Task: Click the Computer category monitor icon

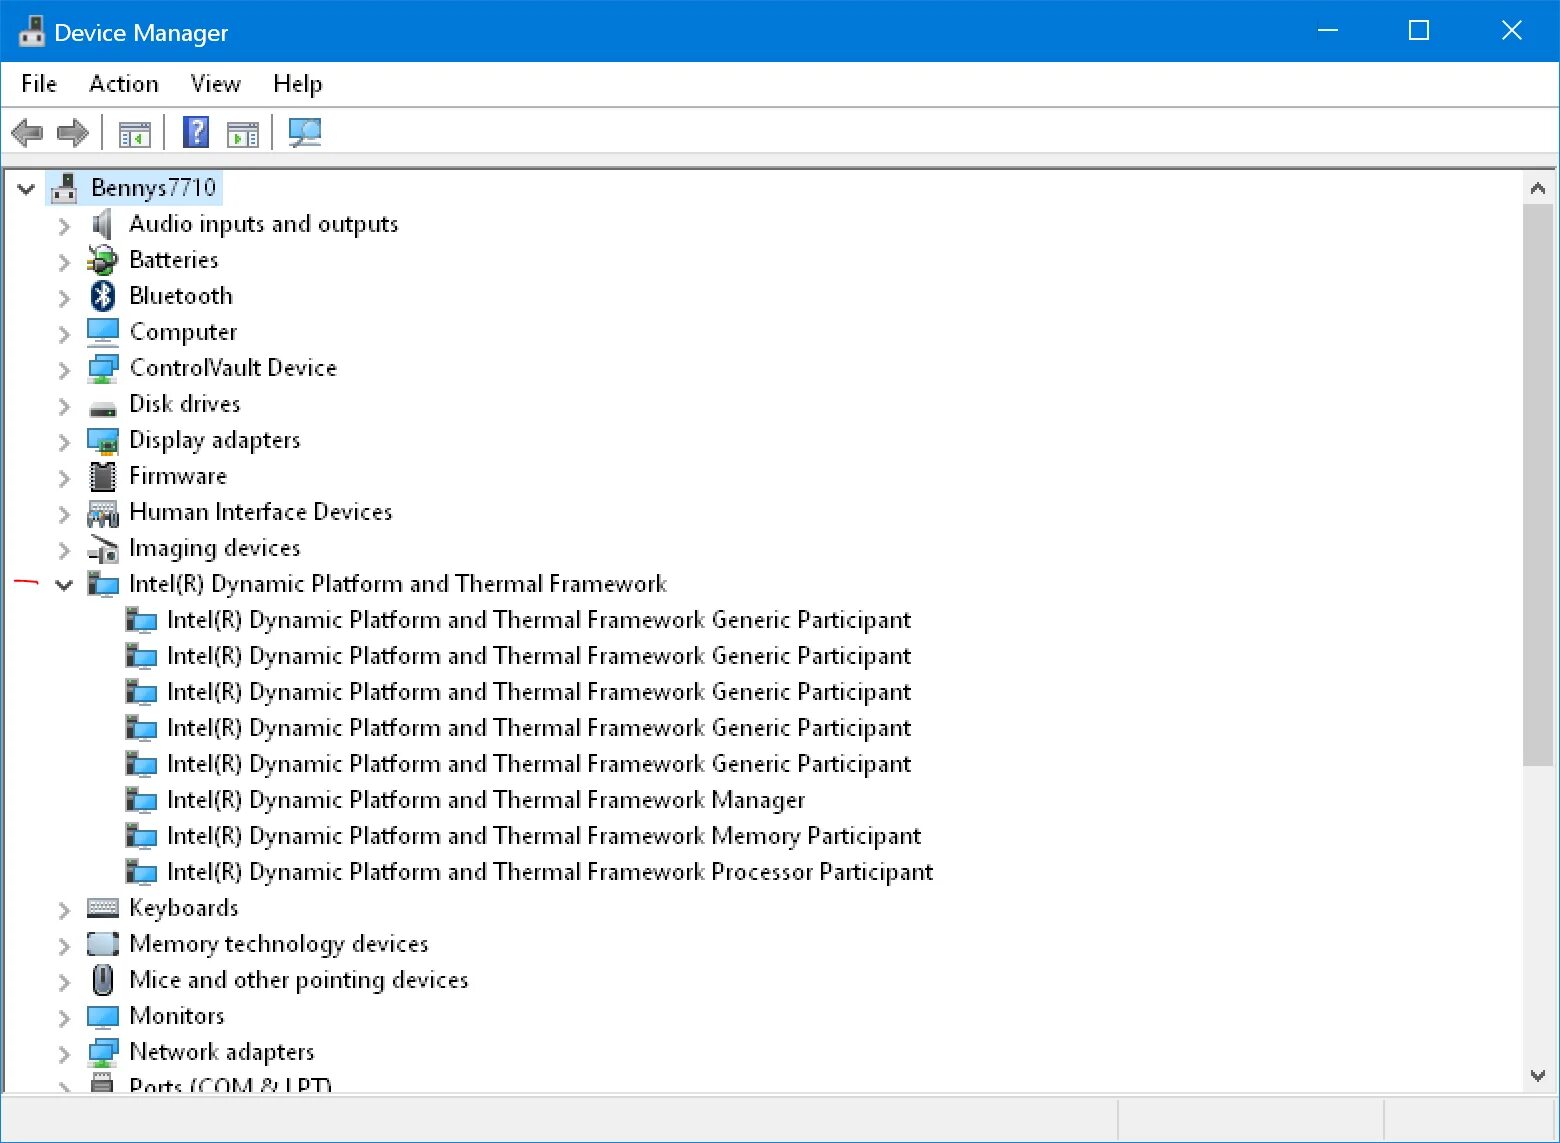Action: click(103, 332)
